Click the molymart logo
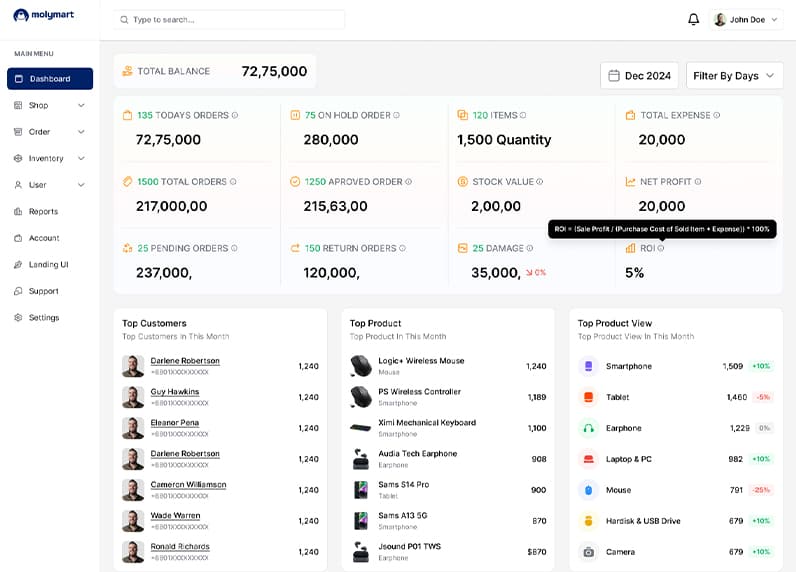 44,15
